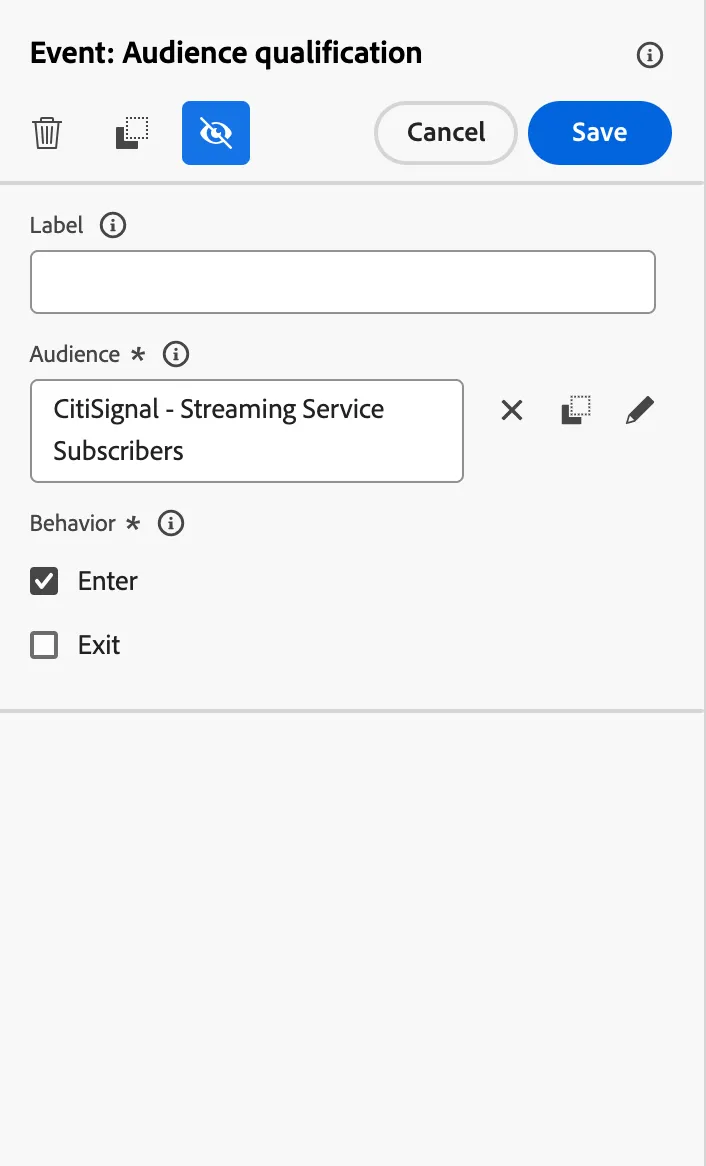Click the Cancel button
Image resolution: width=706 pixels, height=1166 pixels.
[446, 132]
